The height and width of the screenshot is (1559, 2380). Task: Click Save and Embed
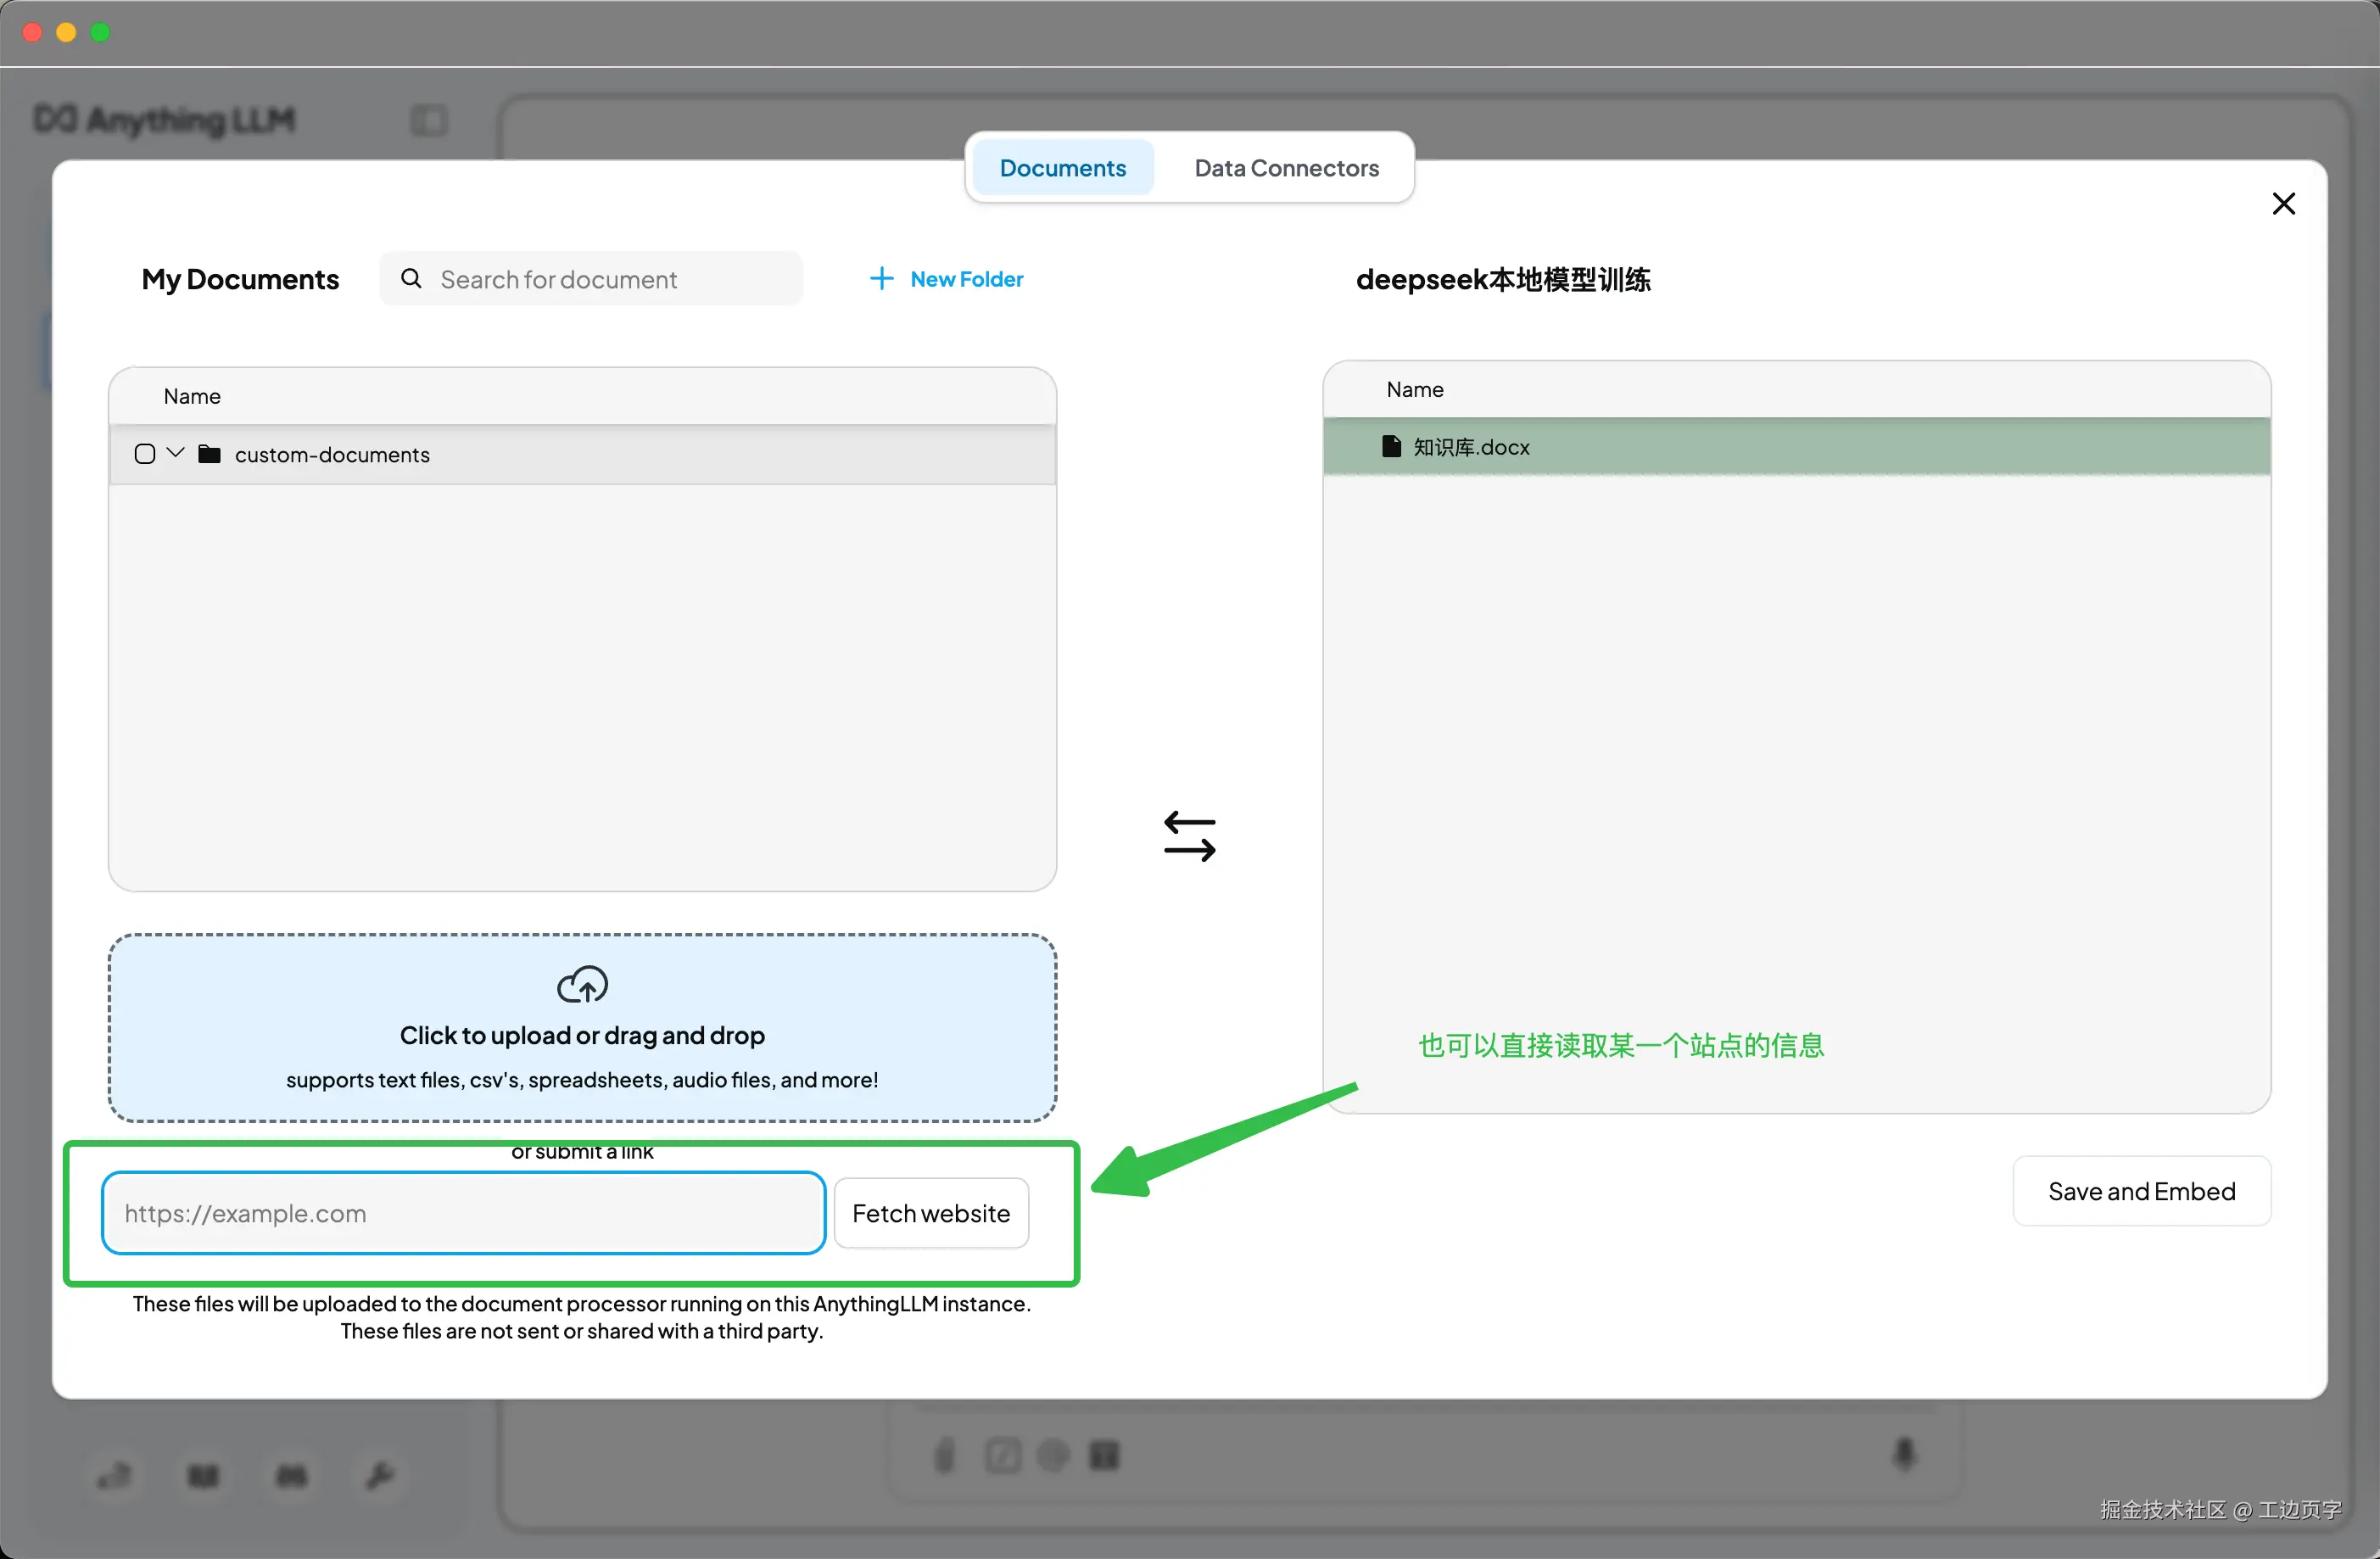pyautogui.click(x=2141, y=1191)
